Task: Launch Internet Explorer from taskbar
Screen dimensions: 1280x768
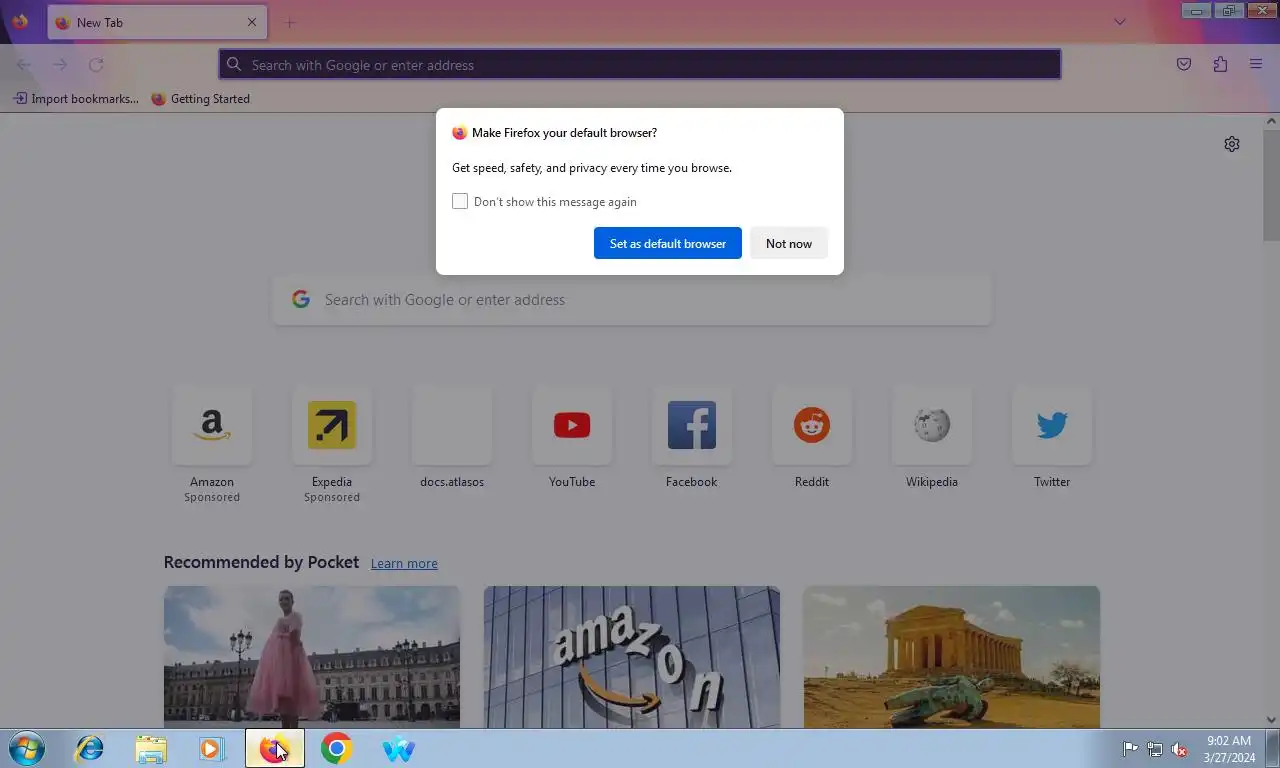Action: tap(90, 749)
